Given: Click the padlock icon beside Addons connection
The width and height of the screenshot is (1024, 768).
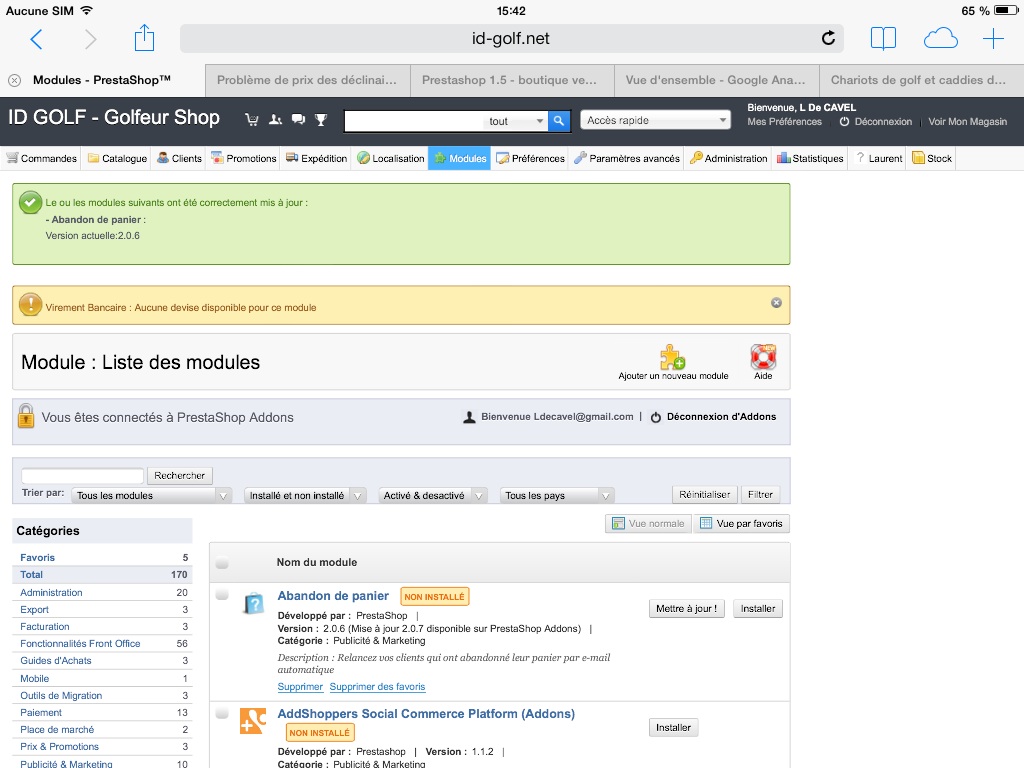Looking at the screenshot, I should [x=25, y=416].
